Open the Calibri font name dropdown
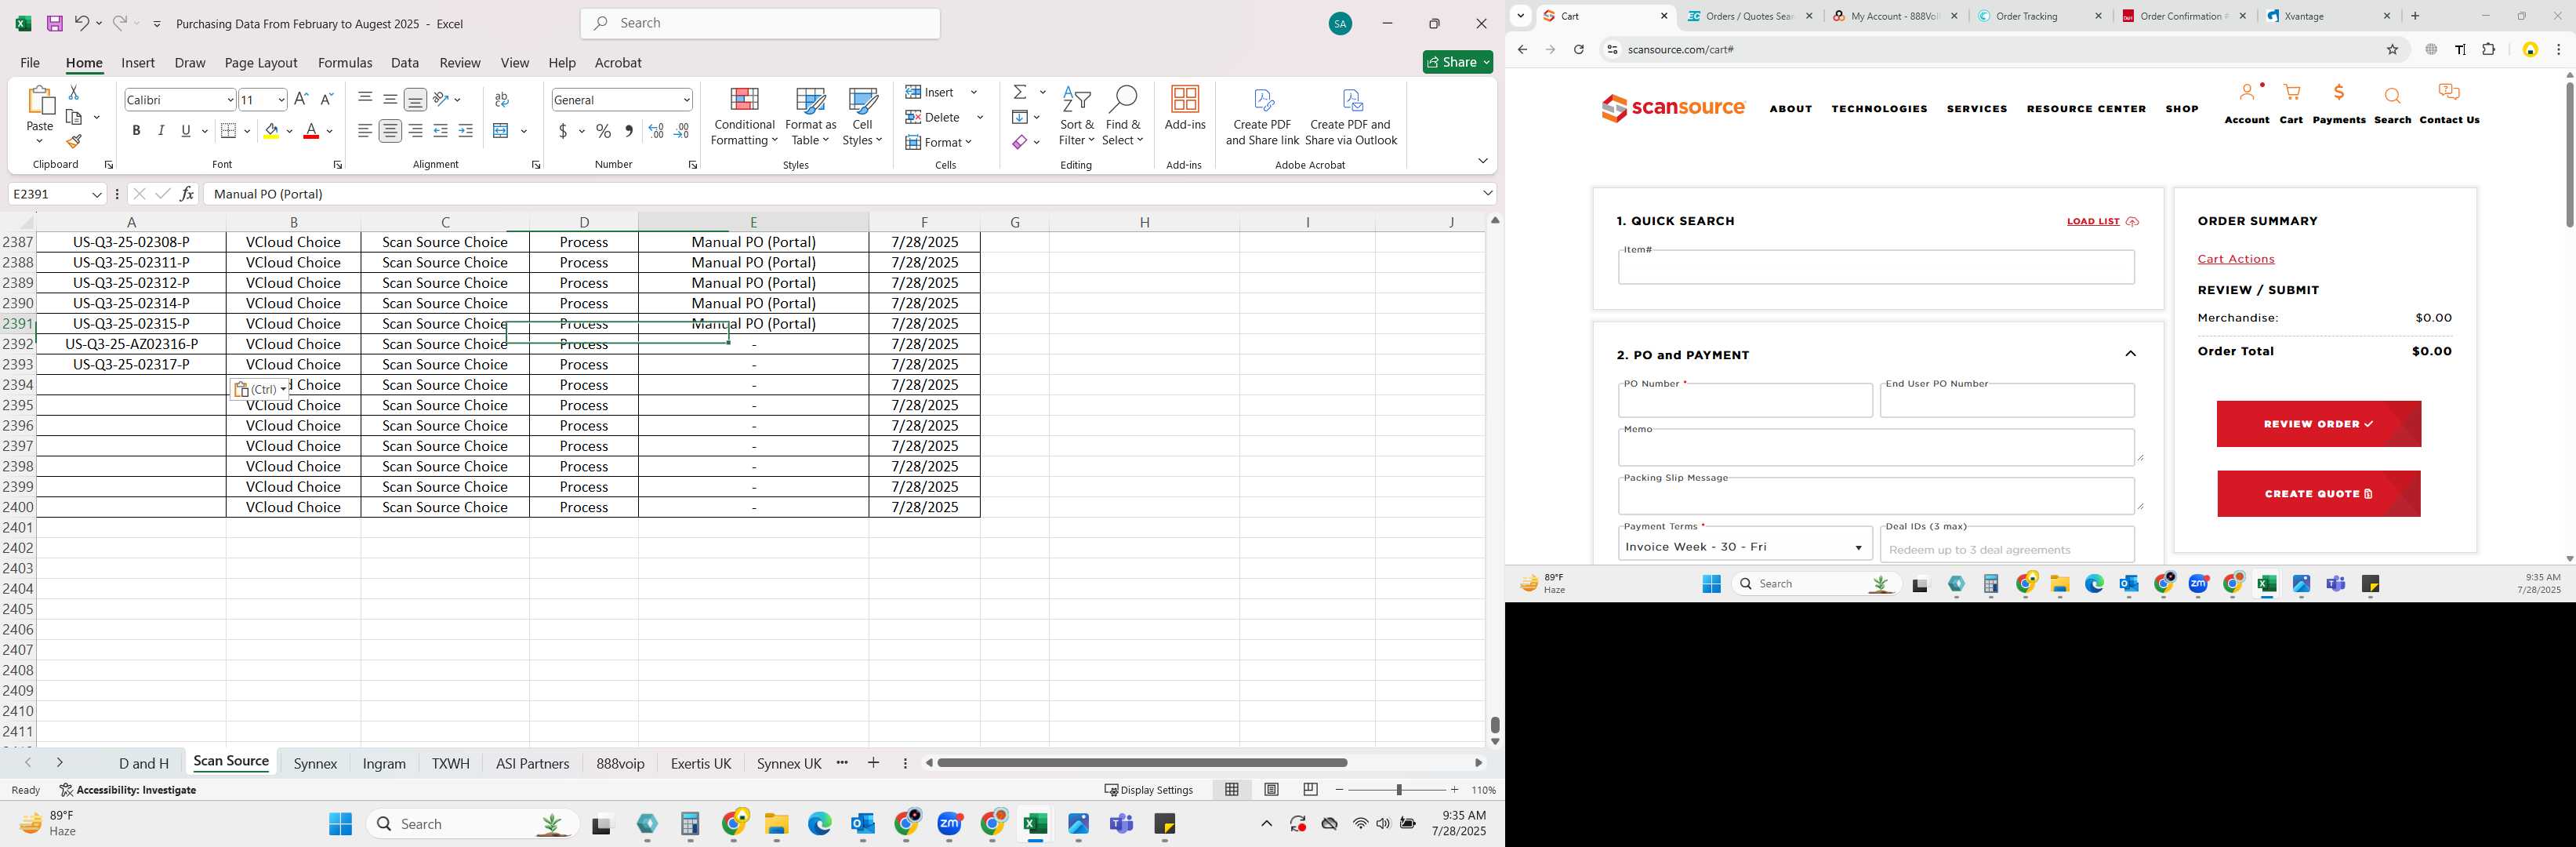This screenshot has width=2576, height=847. 230,100
